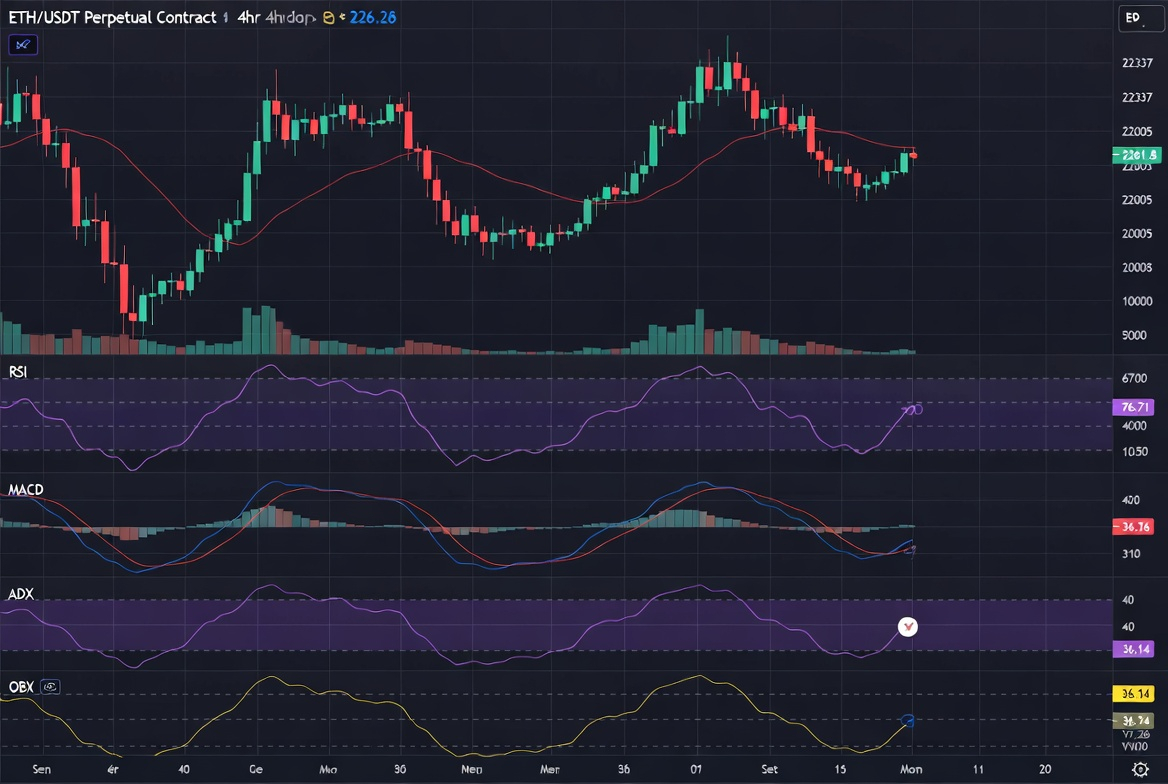Click the white circular marker on ADX line
The image size is (1168, 784).
tap(907, 627)
